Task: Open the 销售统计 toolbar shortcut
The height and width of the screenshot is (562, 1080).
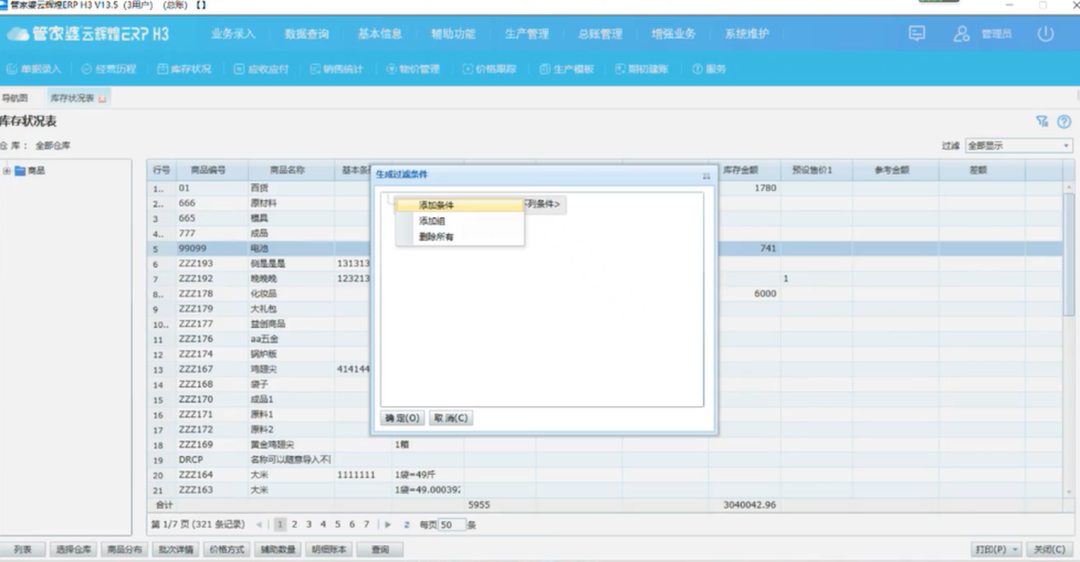Action: [336, 69]
